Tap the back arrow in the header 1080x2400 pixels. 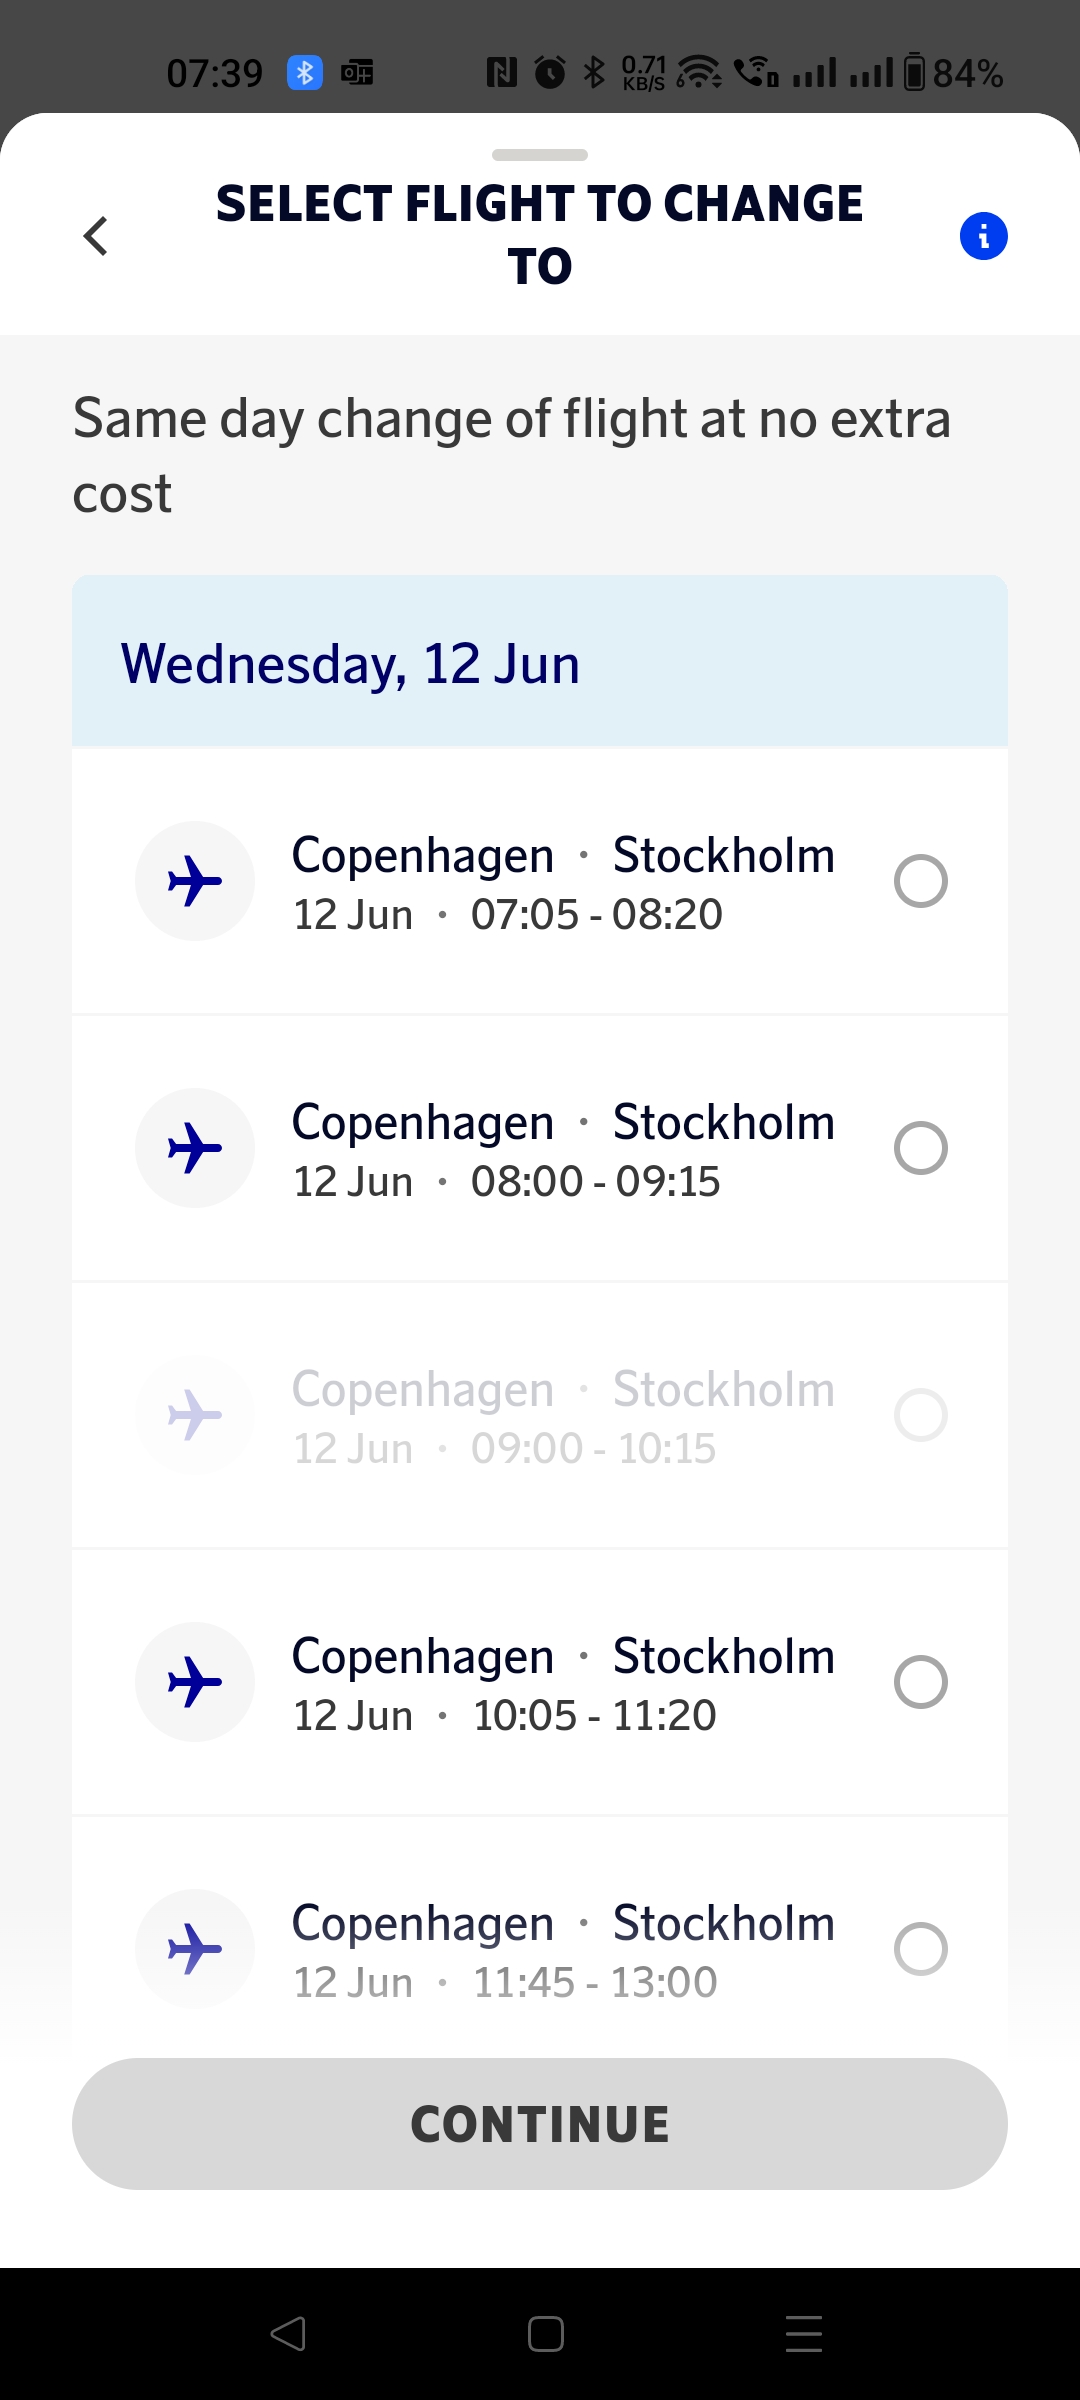tap(96, 236)
